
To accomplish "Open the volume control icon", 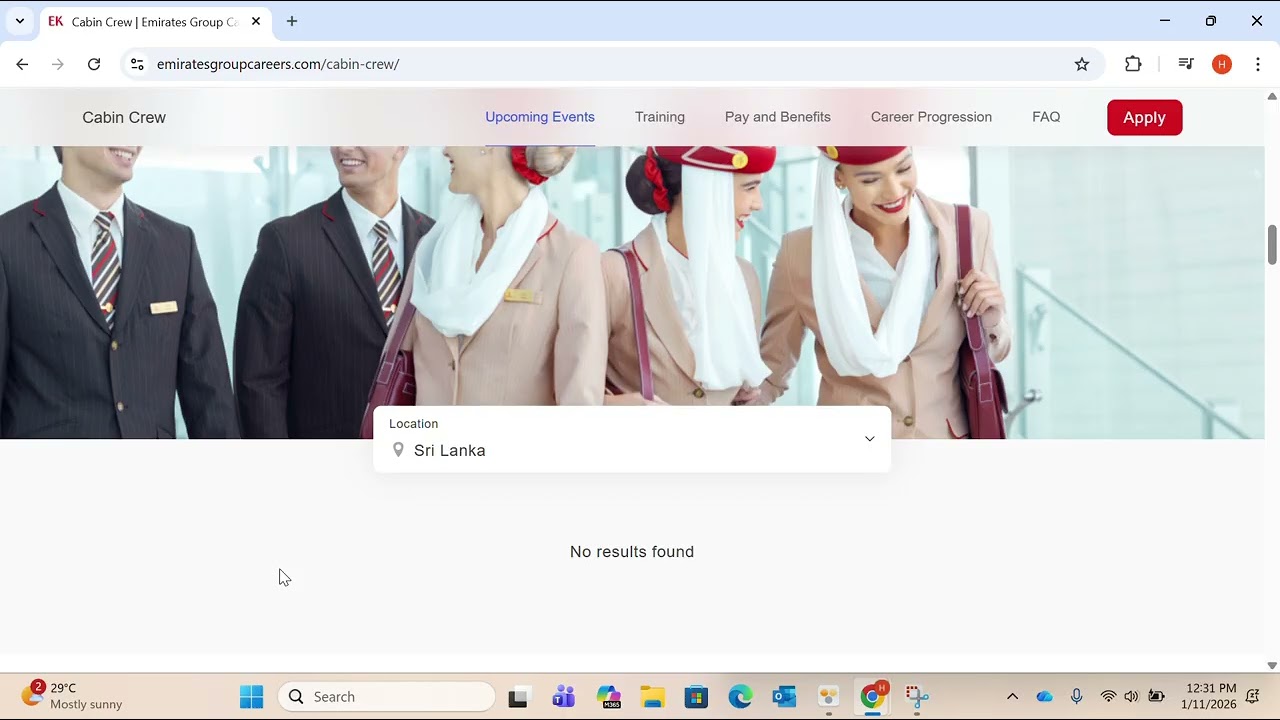I will 1131,697.
